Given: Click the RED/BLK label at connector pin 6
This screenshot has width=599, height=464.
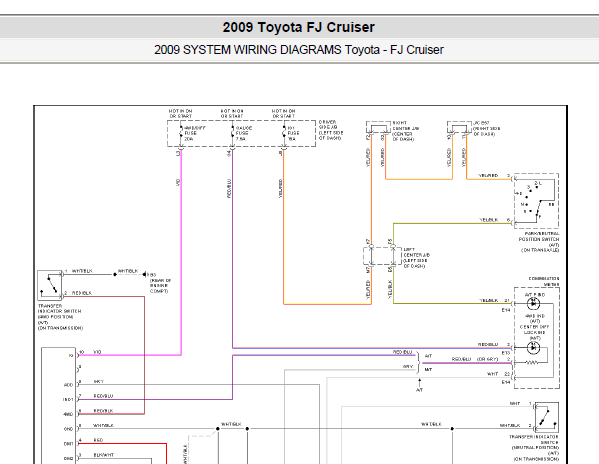Looking at the screenshot, I should click(103, 411).
